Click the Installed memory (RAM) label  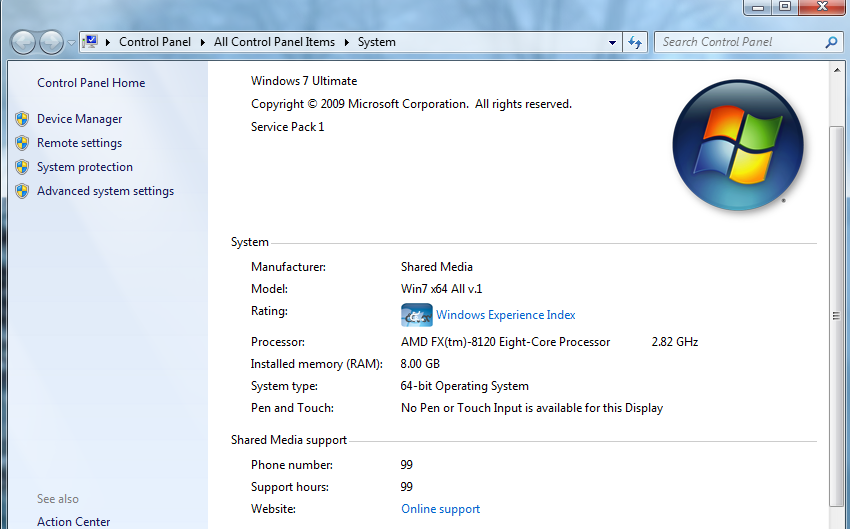317,364
